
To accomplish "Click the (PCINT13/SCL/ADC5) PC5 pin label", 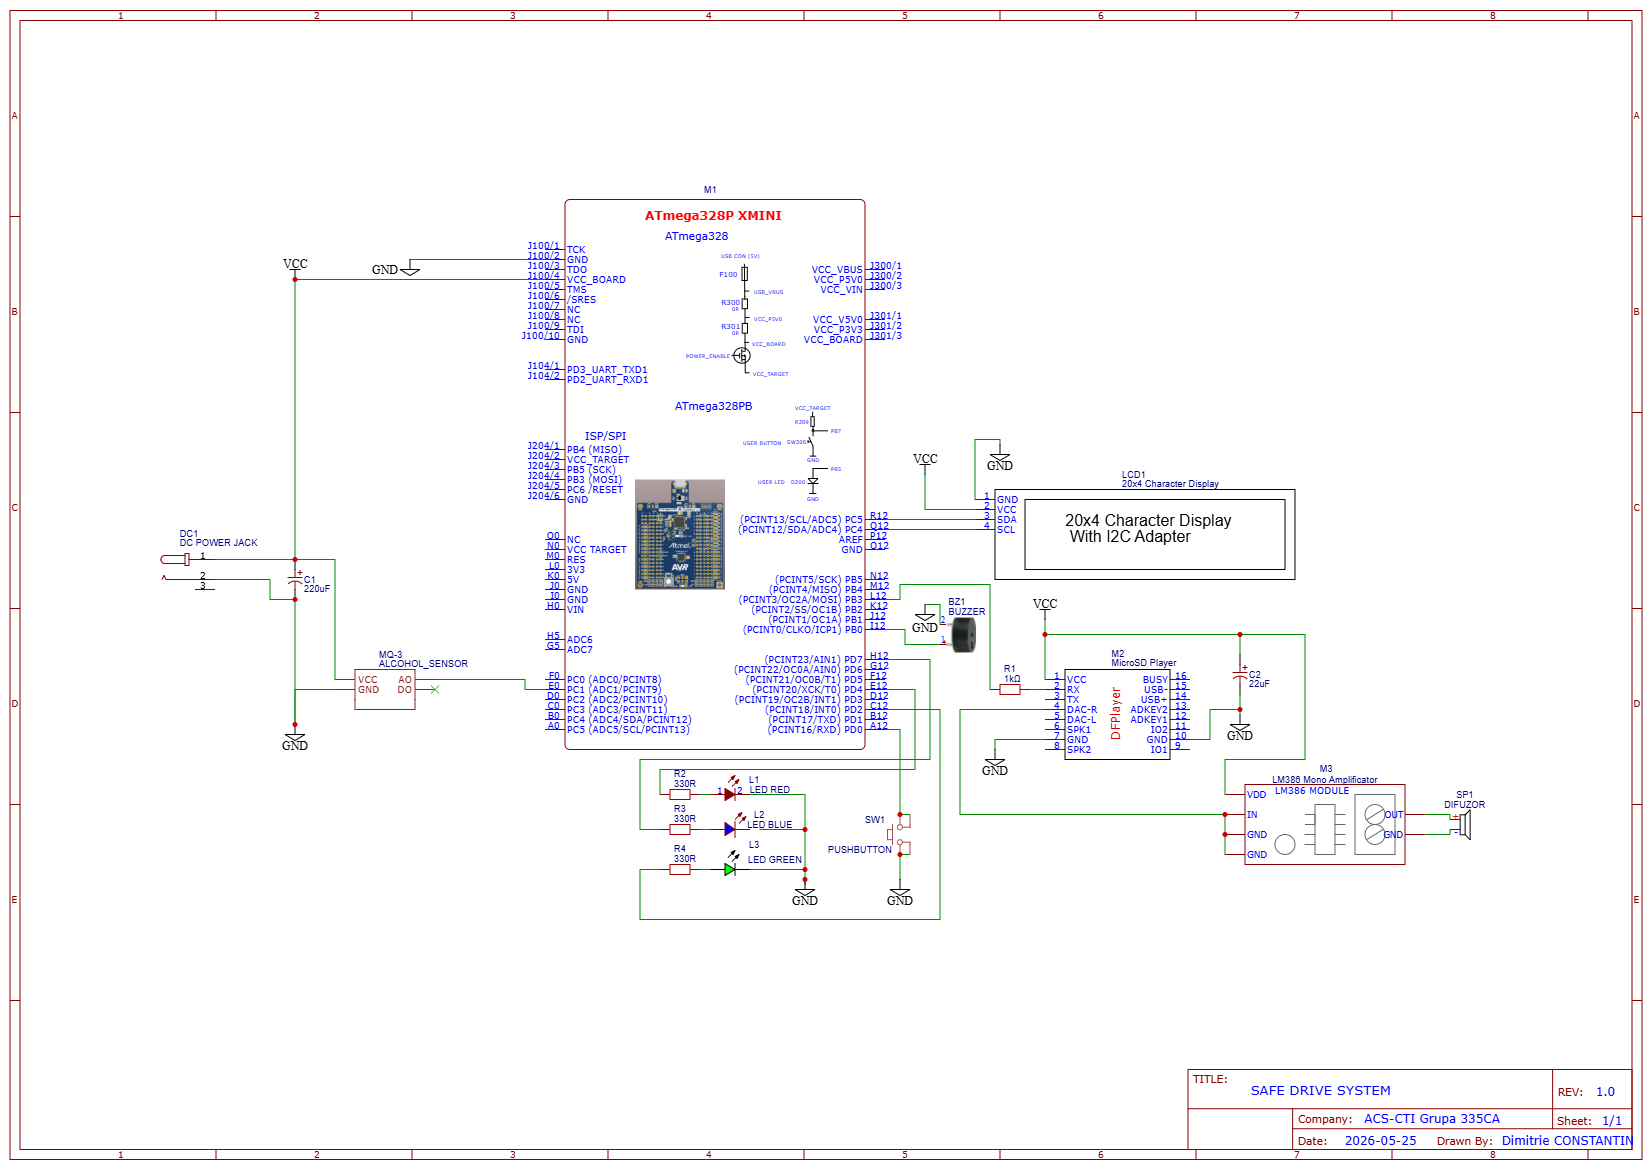I will 801,520.
